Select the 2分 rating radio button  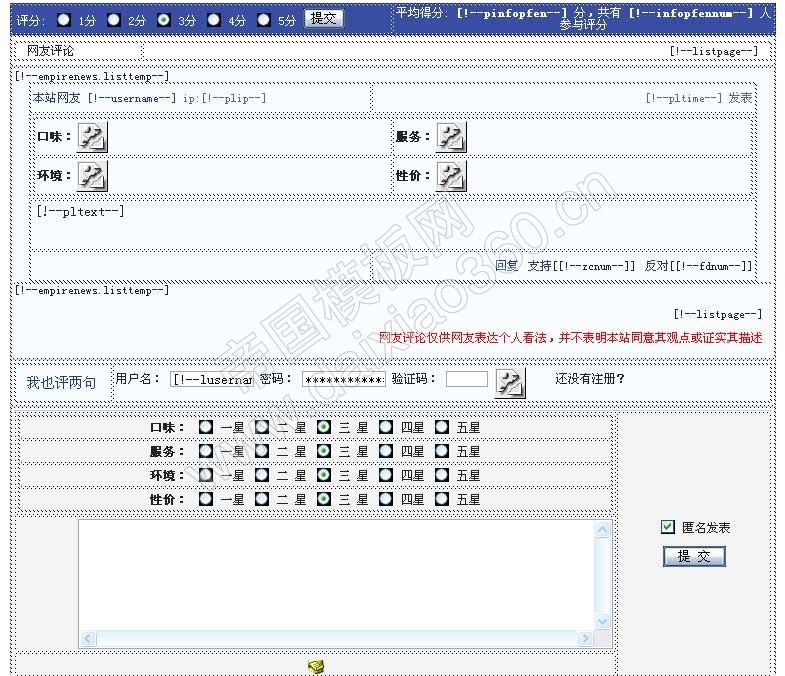tap(114, 20)
